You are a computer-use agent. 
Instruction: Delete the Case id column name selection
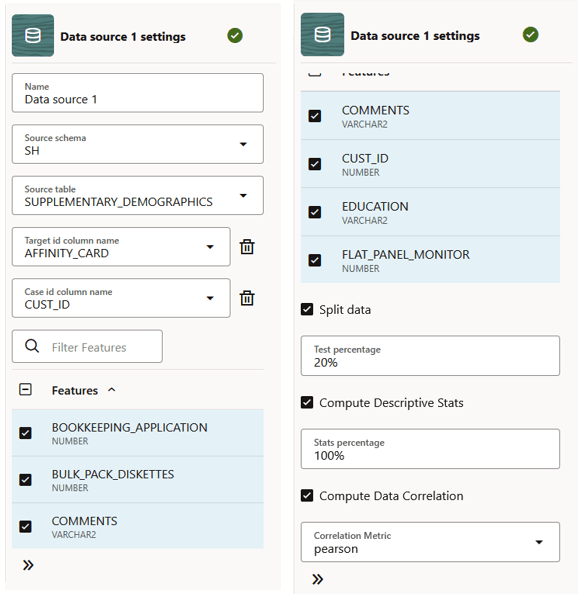tap(247, 298)
